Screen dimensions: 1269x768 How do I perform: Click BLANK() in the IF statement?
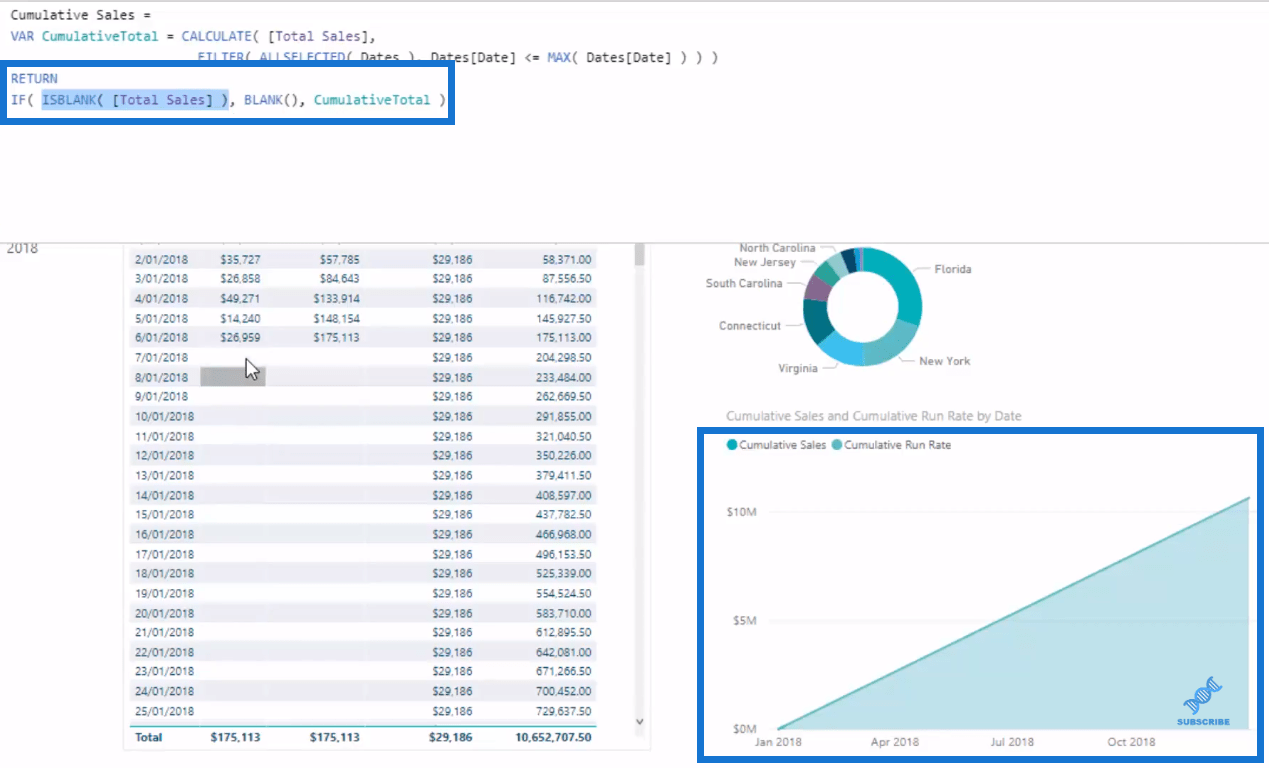tap(270, 100)
